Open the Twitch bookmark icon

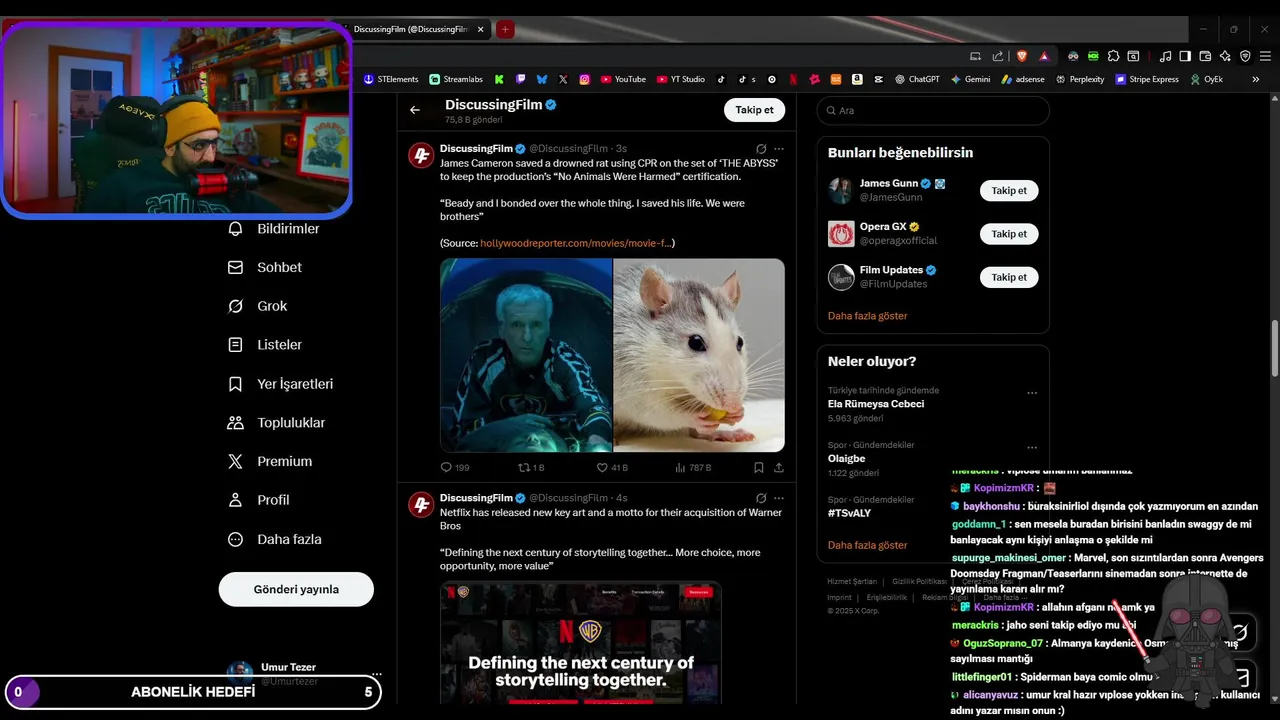coord(520,79)
